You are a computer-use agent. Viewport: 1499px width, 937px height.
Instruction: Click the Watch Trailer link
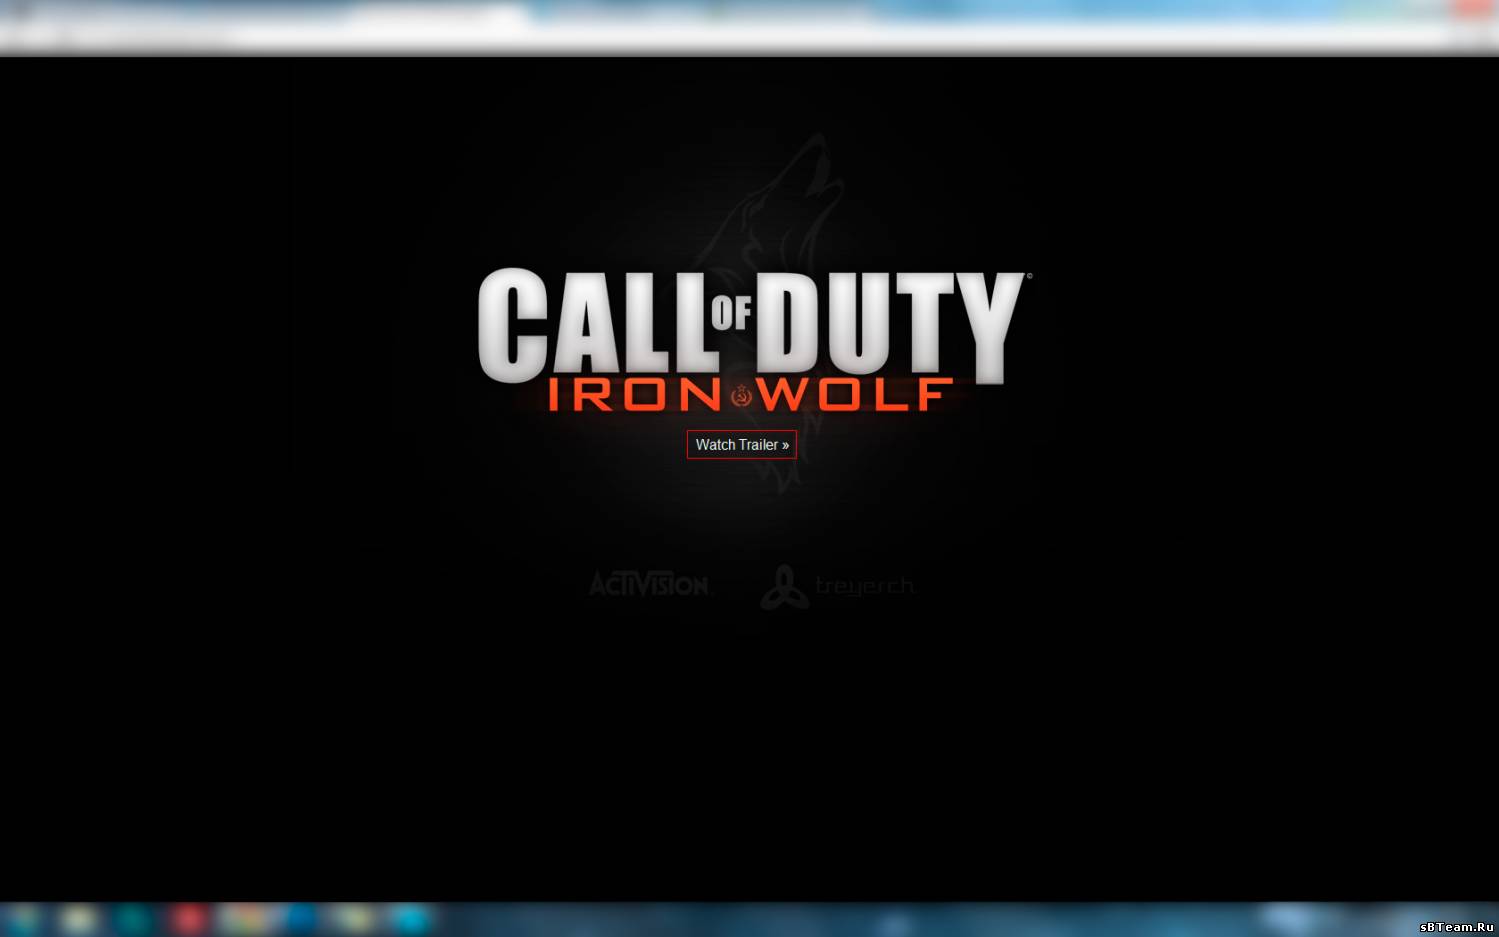(x=742, y=445)
